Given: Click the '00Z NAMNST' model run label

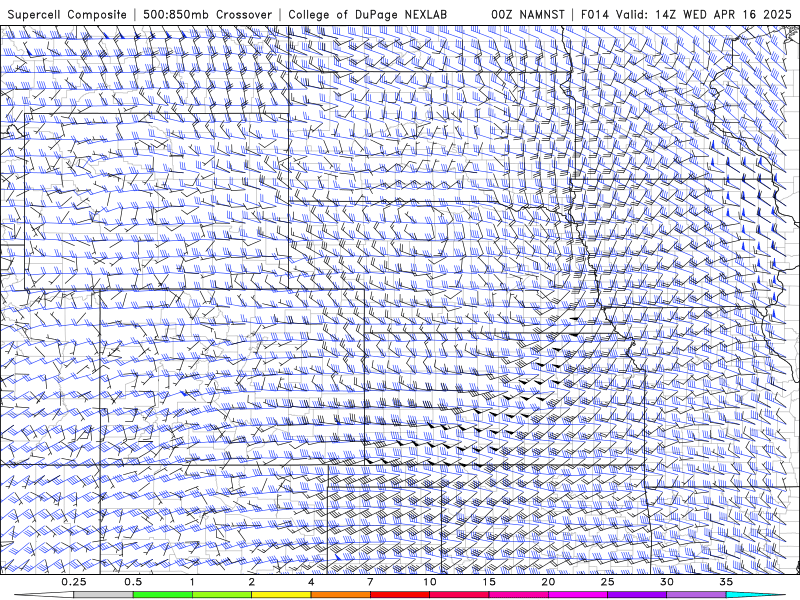Looking at the screenshot, I should coord(528,14).
